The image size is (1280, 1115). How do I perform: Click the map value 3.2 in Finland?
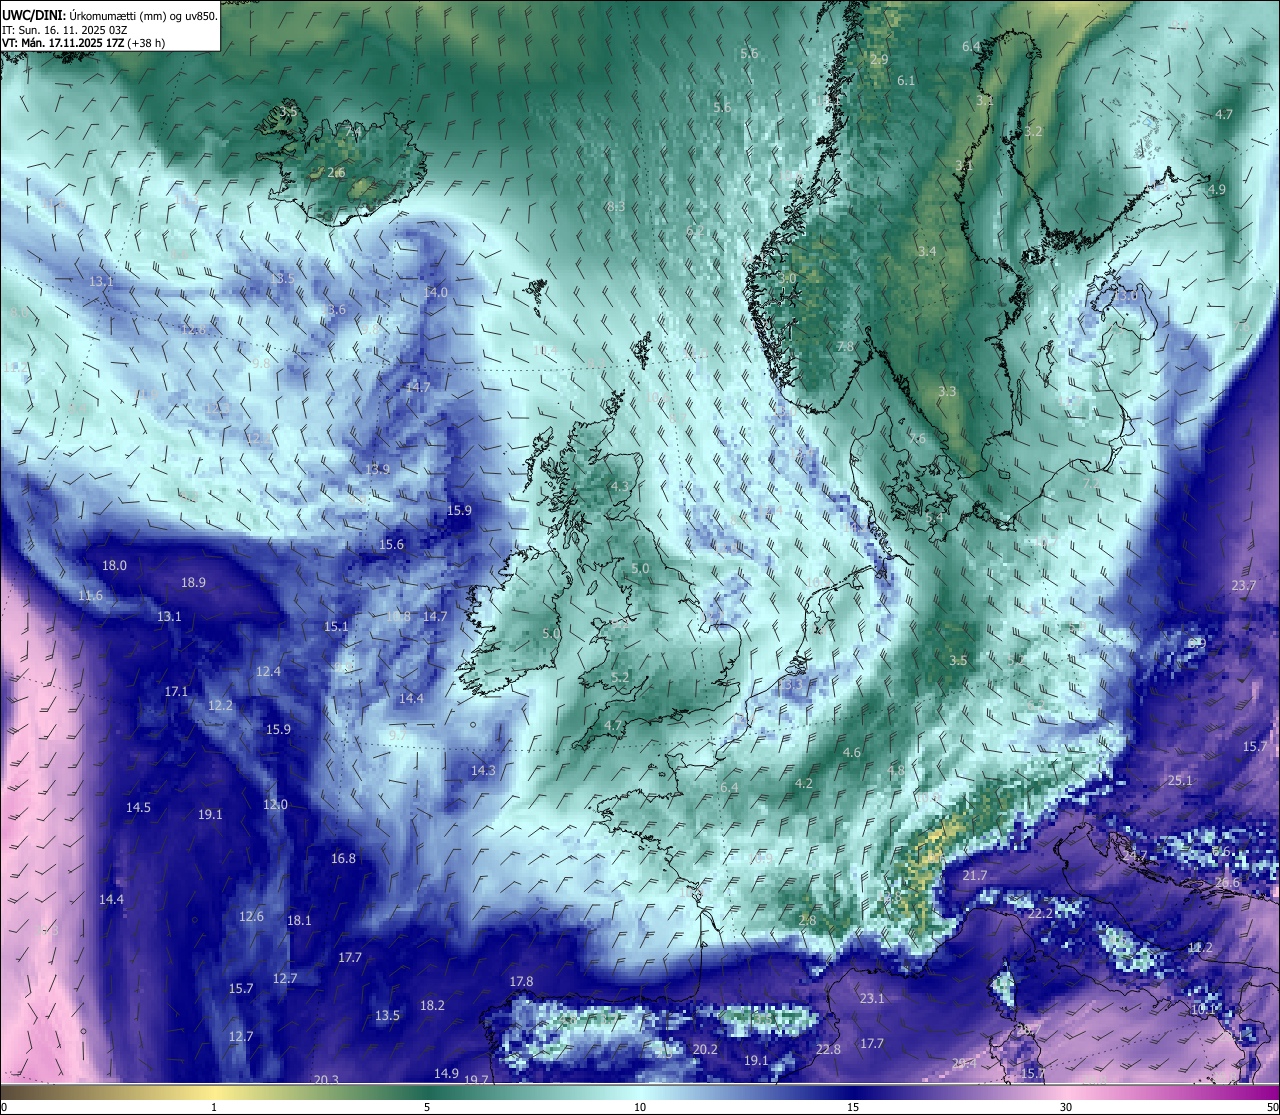pyautogui.click(x=1033, y=131)
